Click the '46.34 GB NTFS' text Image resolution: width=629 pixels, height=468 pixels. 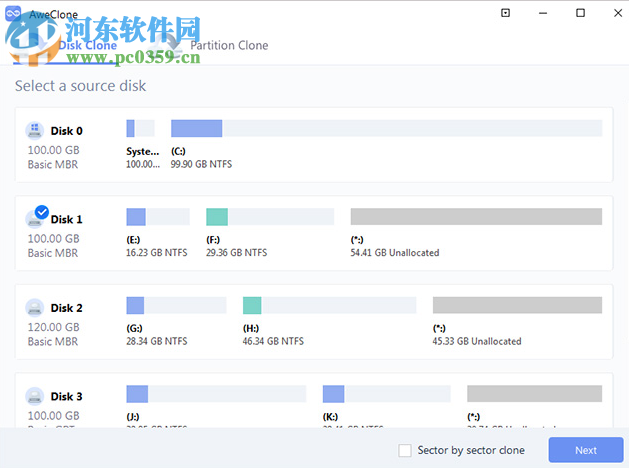273,341
